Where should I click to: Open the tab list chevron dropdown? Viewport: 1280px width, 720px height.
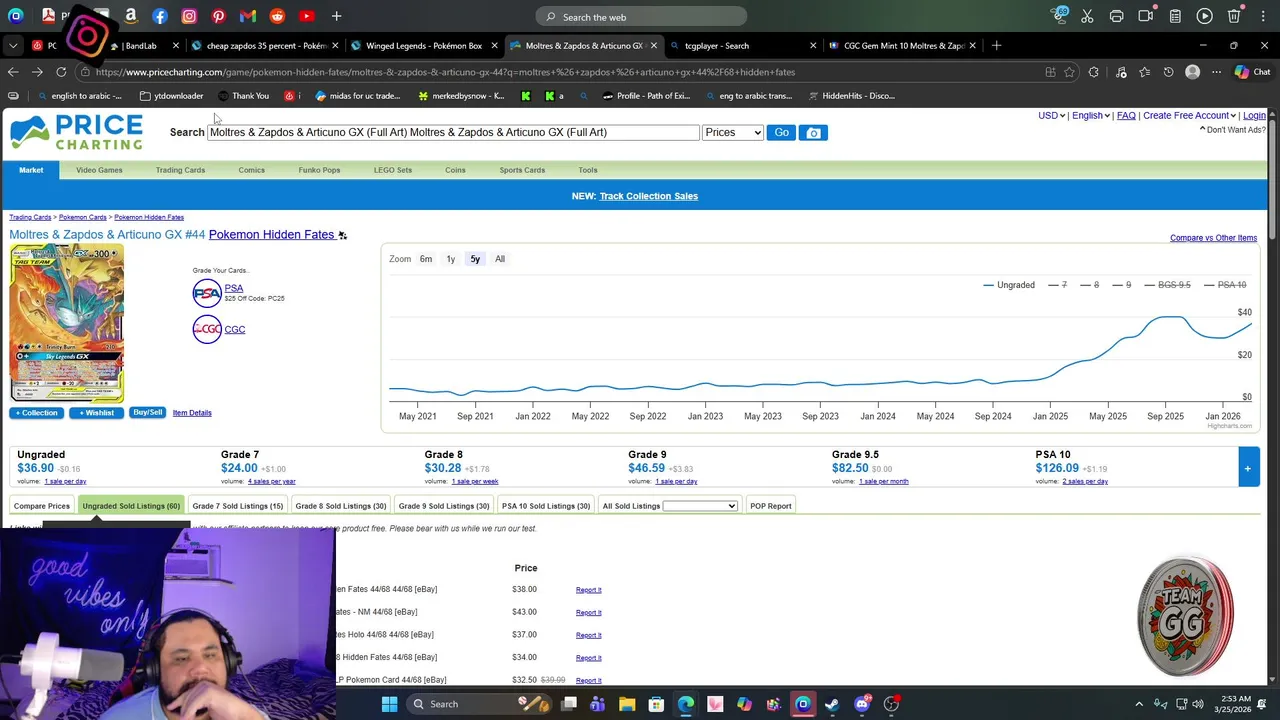[13, 45]
